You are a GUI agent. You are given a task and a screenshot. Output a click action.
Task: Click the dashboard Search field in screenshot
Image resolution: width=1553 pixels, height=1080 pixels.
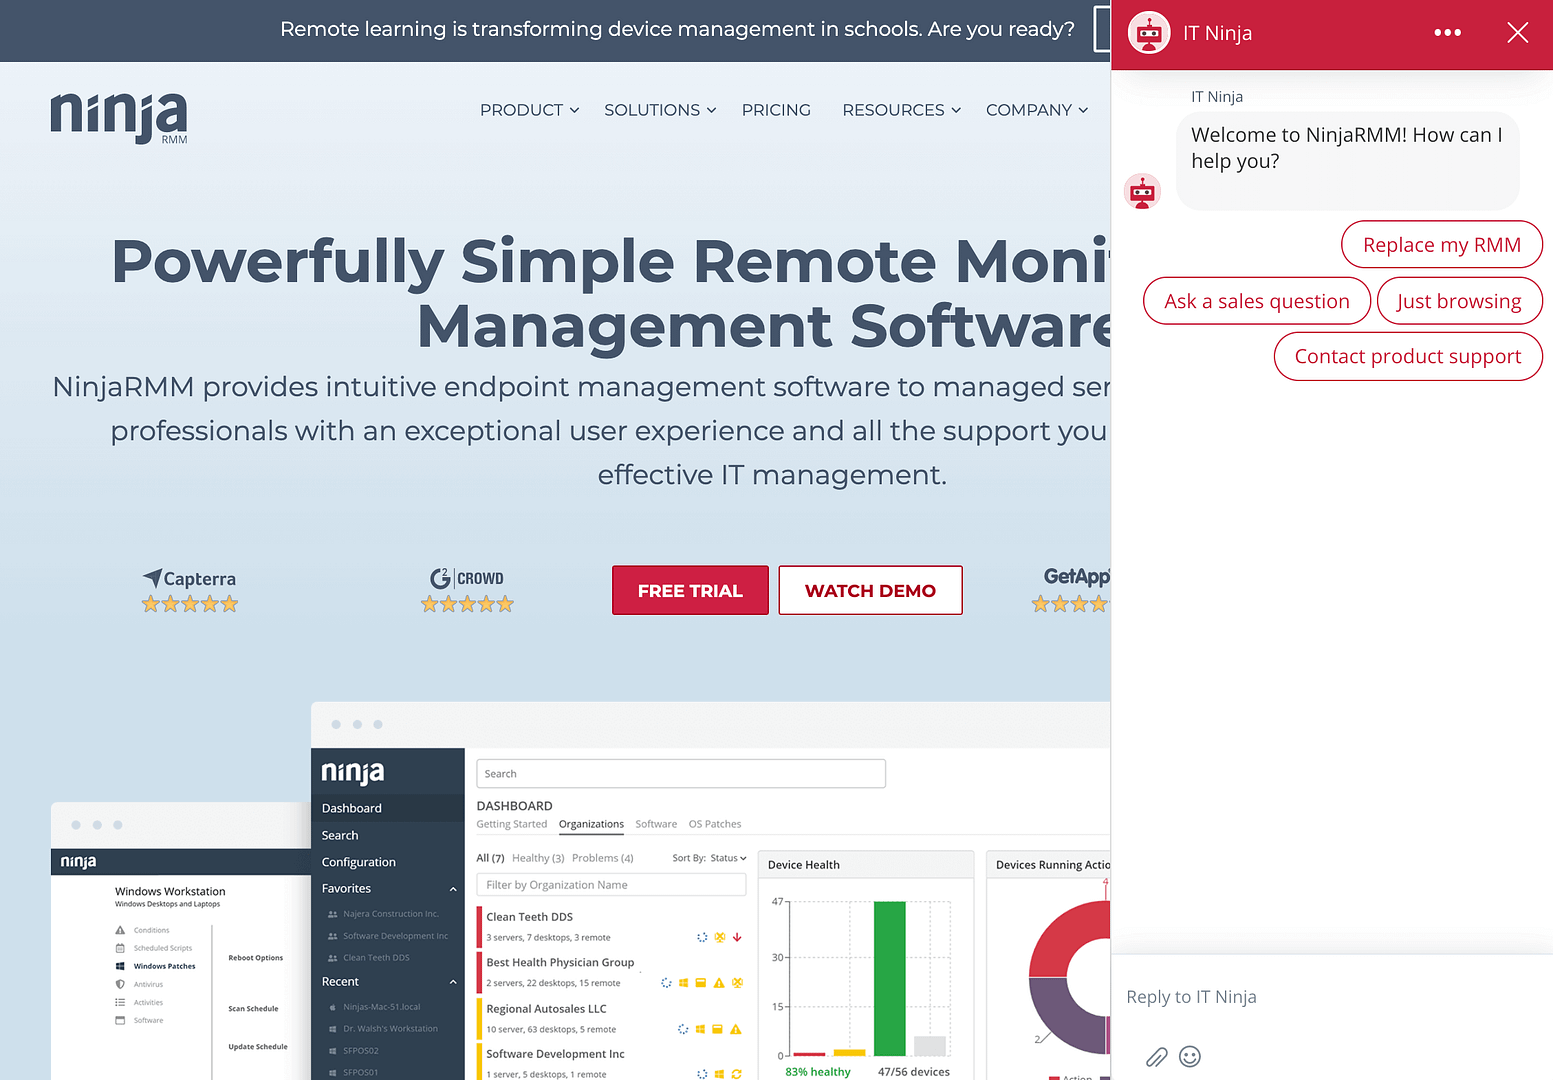pos(681,774)
